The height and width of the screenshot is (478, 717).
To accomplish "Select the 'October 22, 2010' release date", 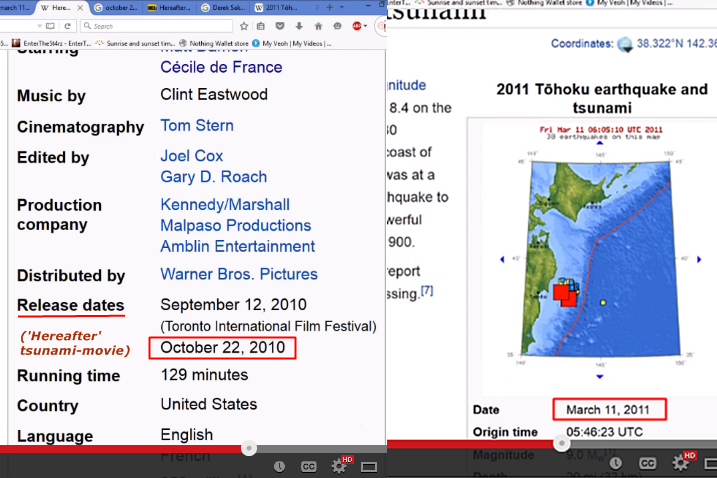I will tap(223, 348).
